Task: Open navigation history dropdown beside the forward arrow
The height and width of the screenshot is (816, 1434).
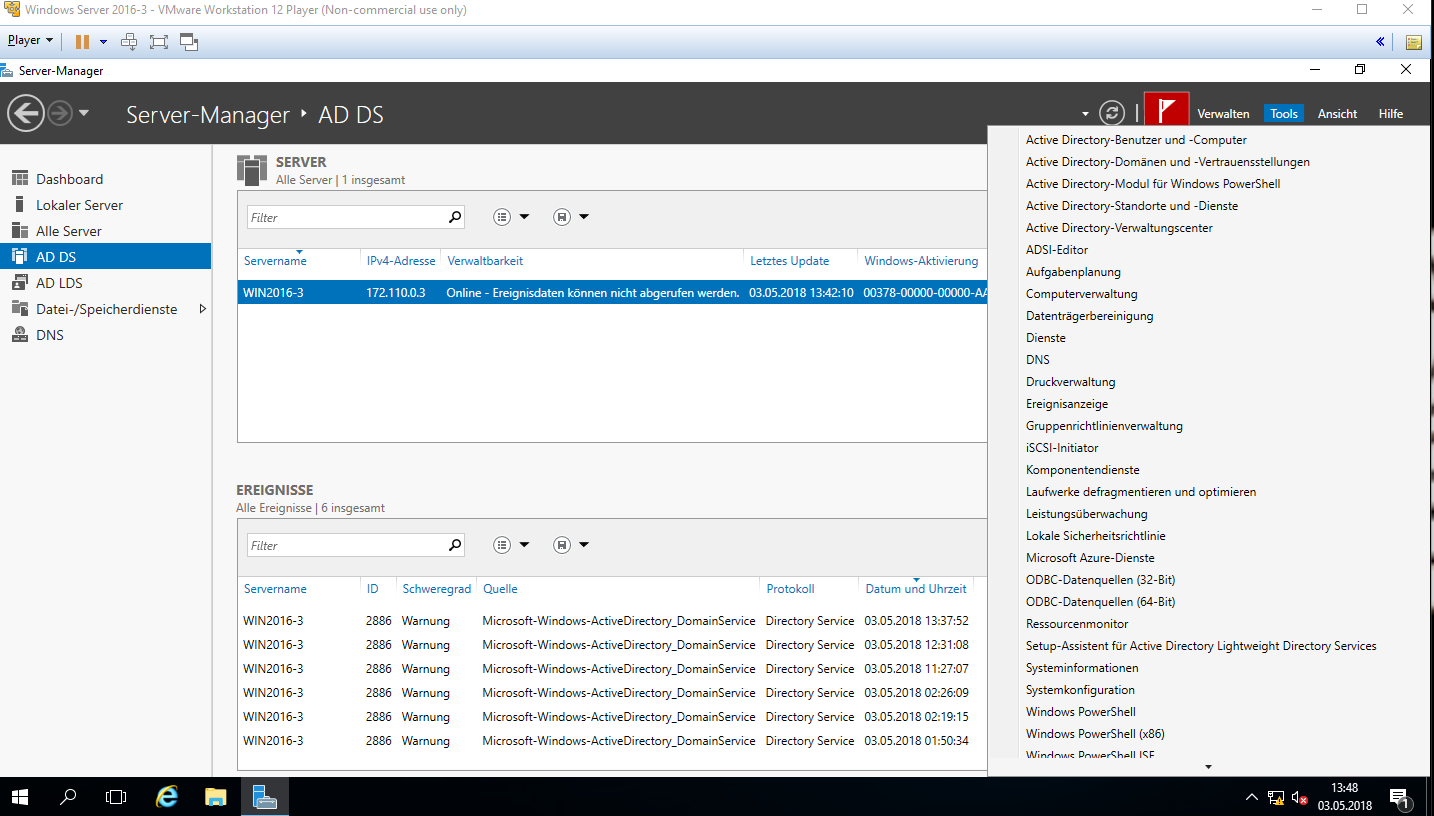Action: coord(84,113)
